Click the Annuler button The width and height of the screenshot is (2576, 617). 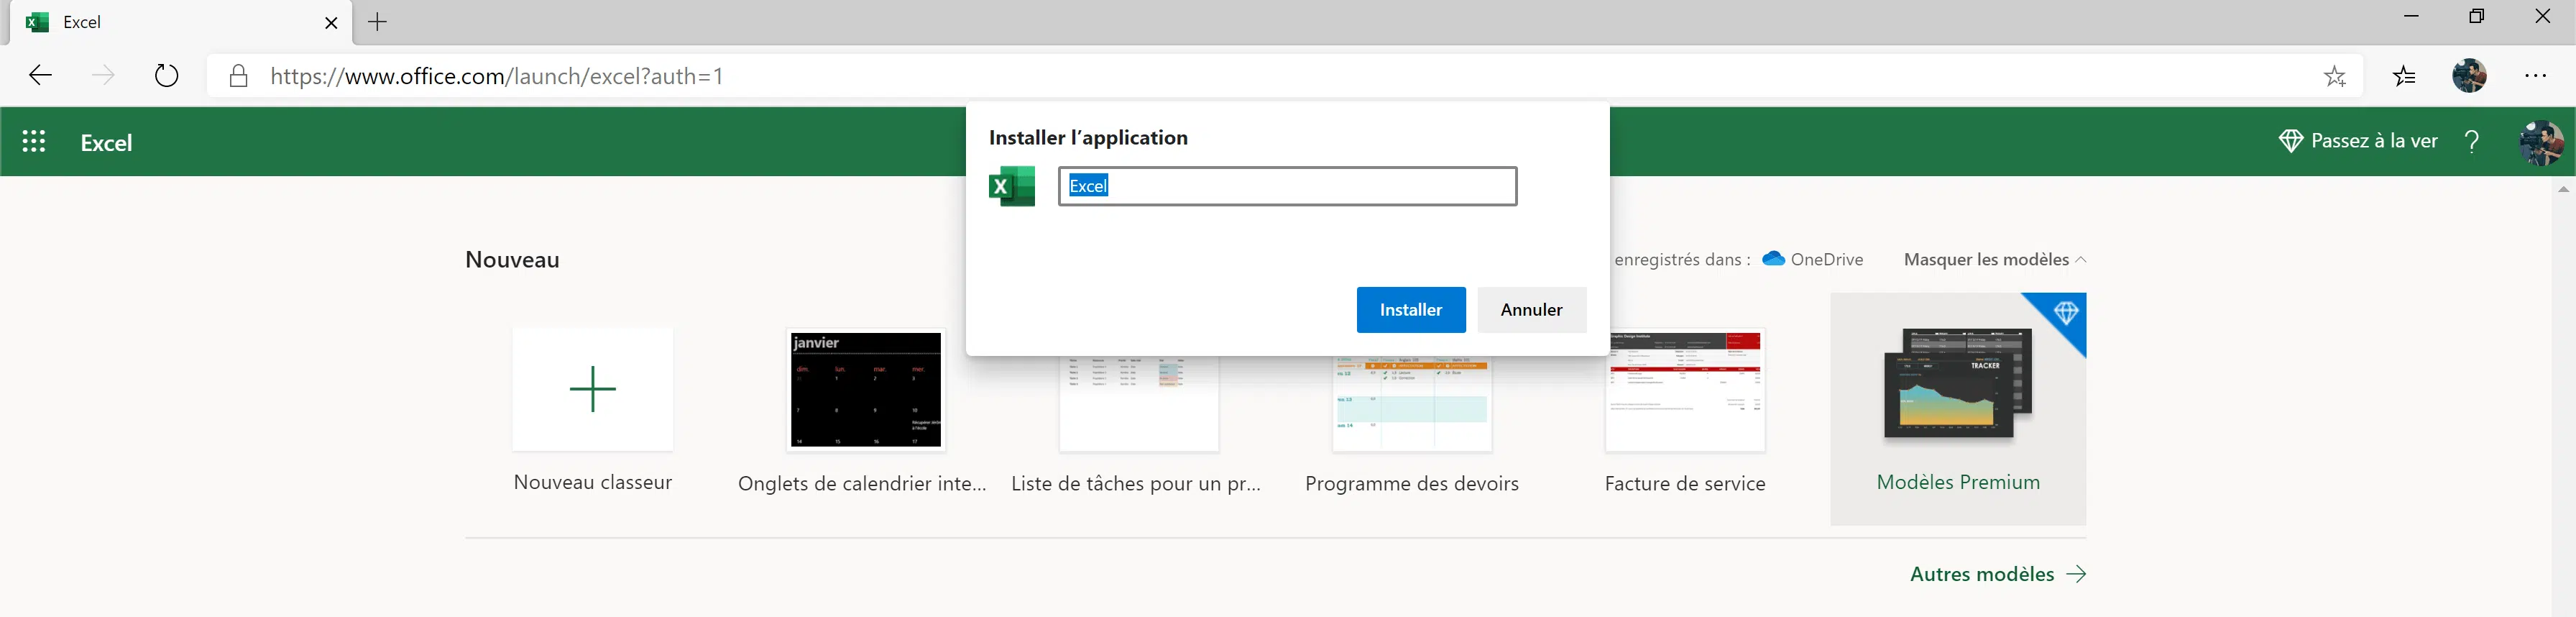1531,310
